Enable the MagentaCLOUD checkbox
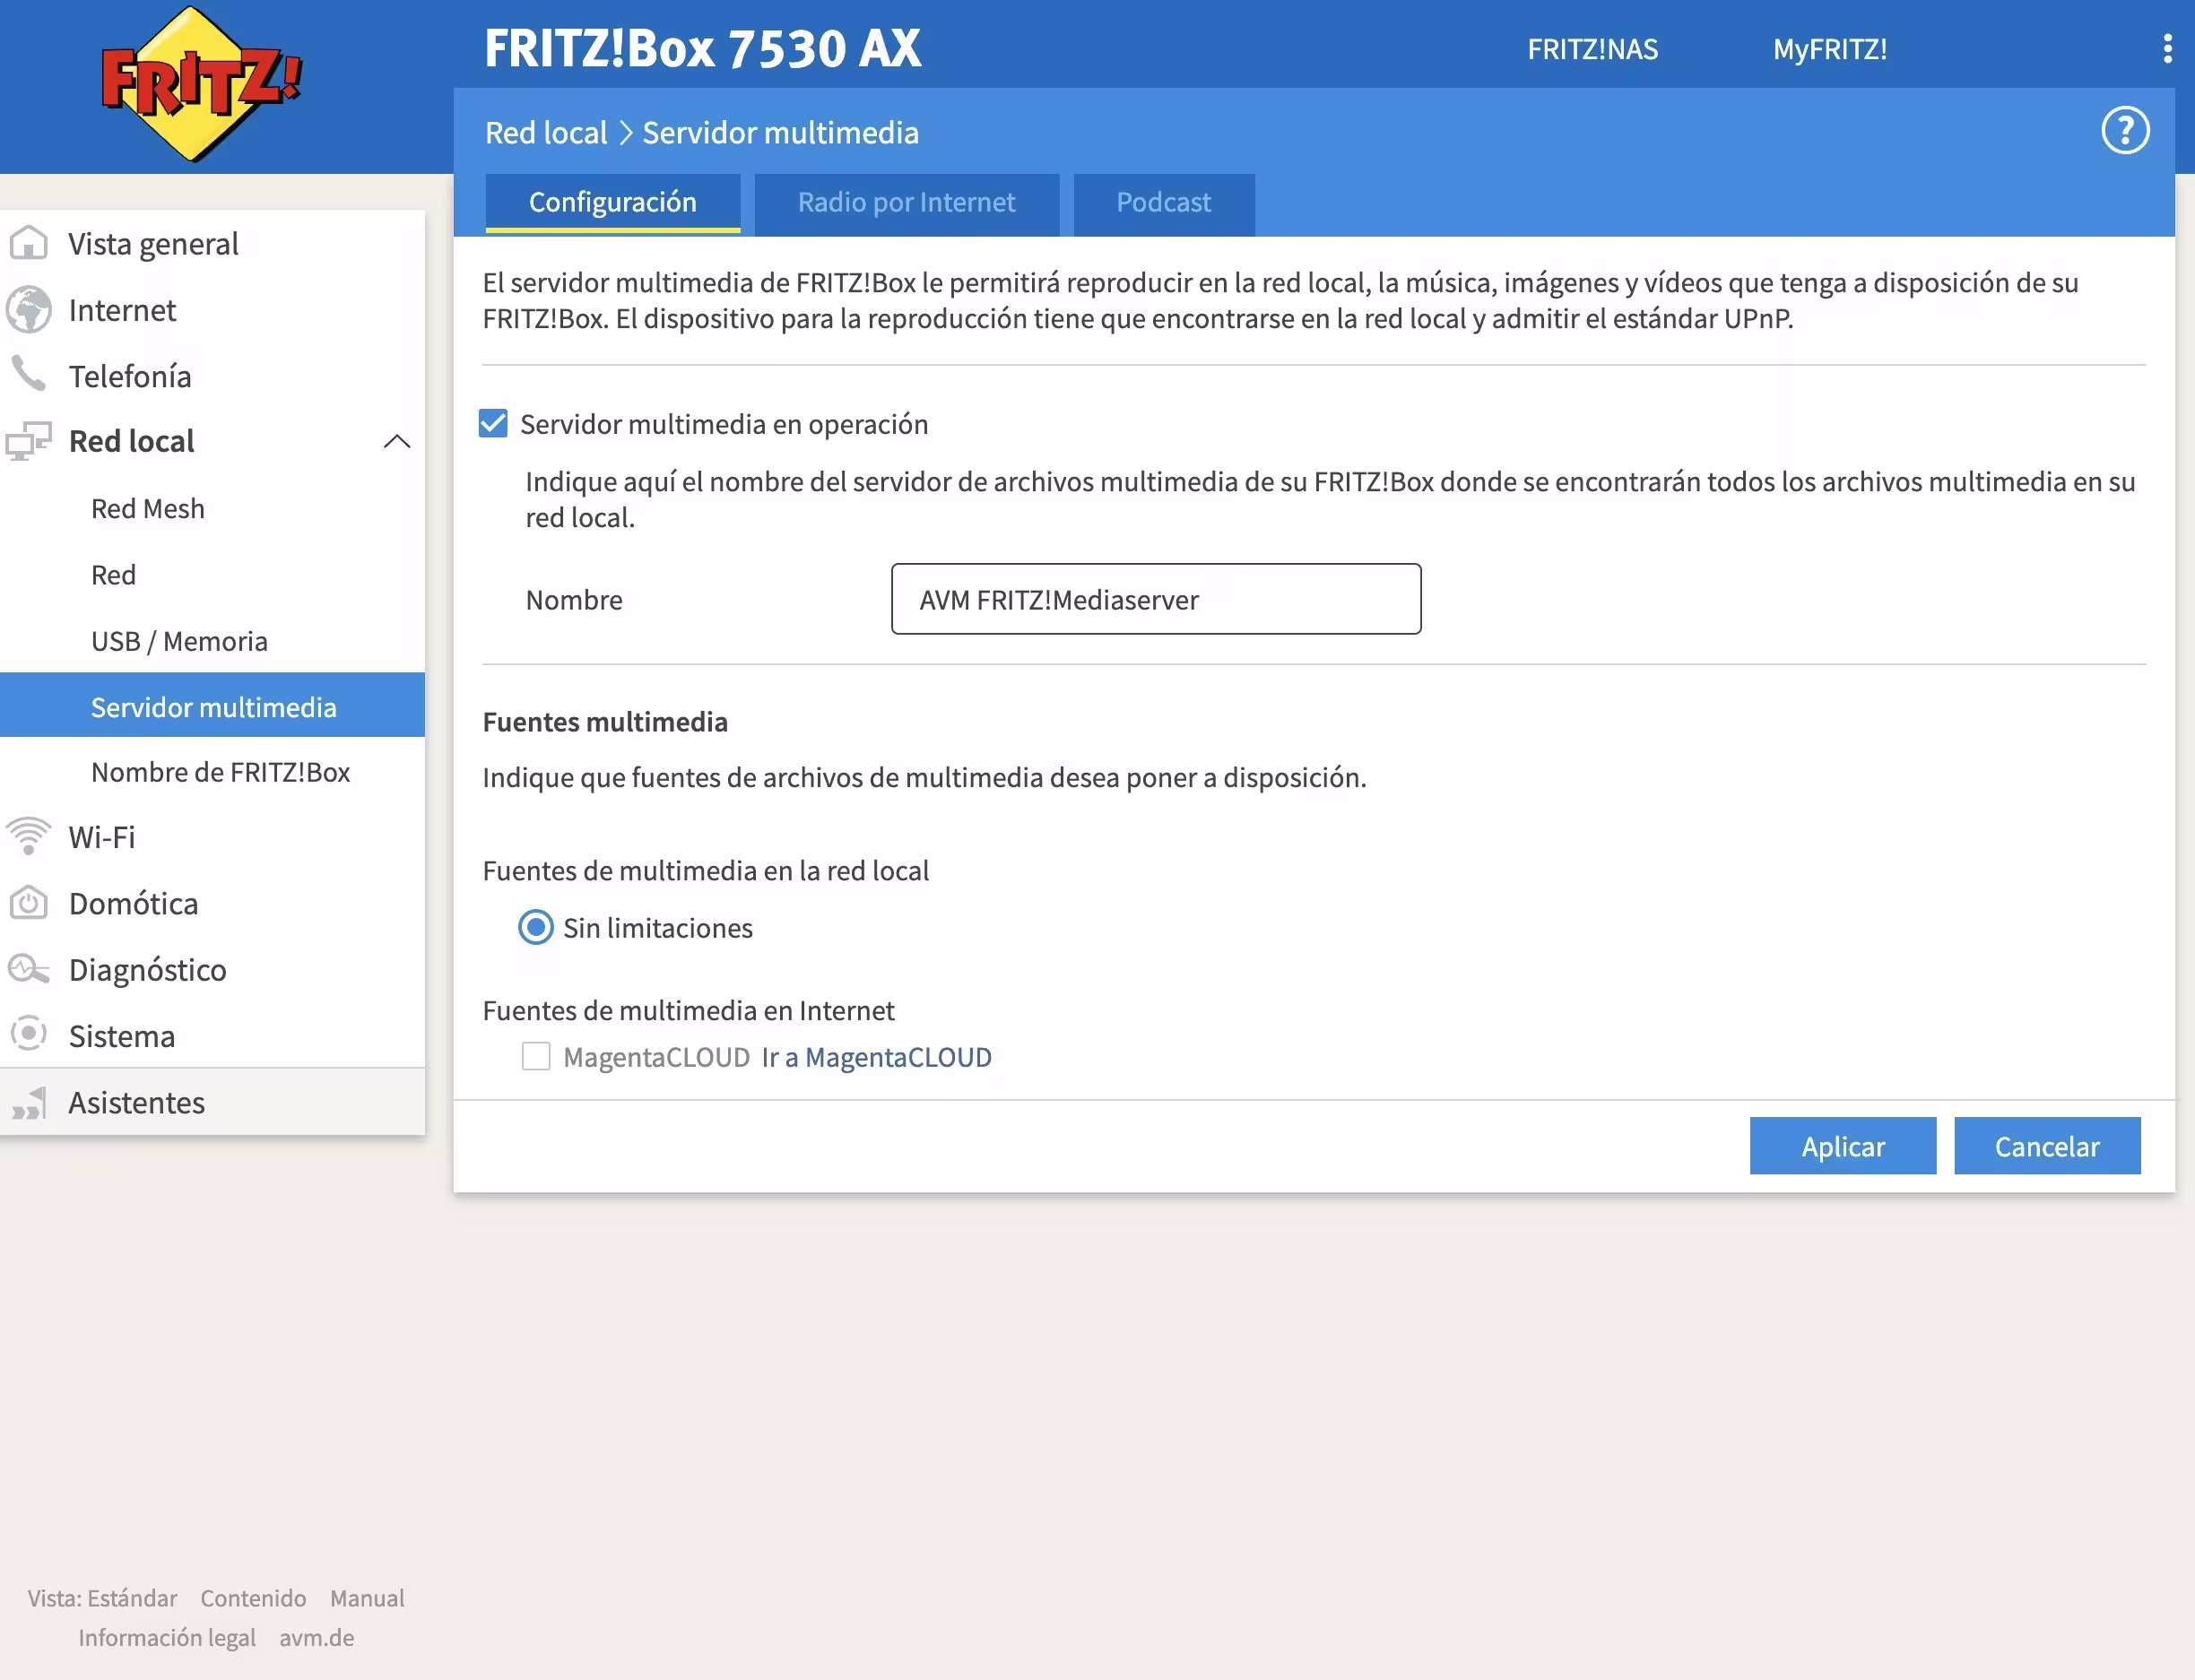 pos(536,1056)
